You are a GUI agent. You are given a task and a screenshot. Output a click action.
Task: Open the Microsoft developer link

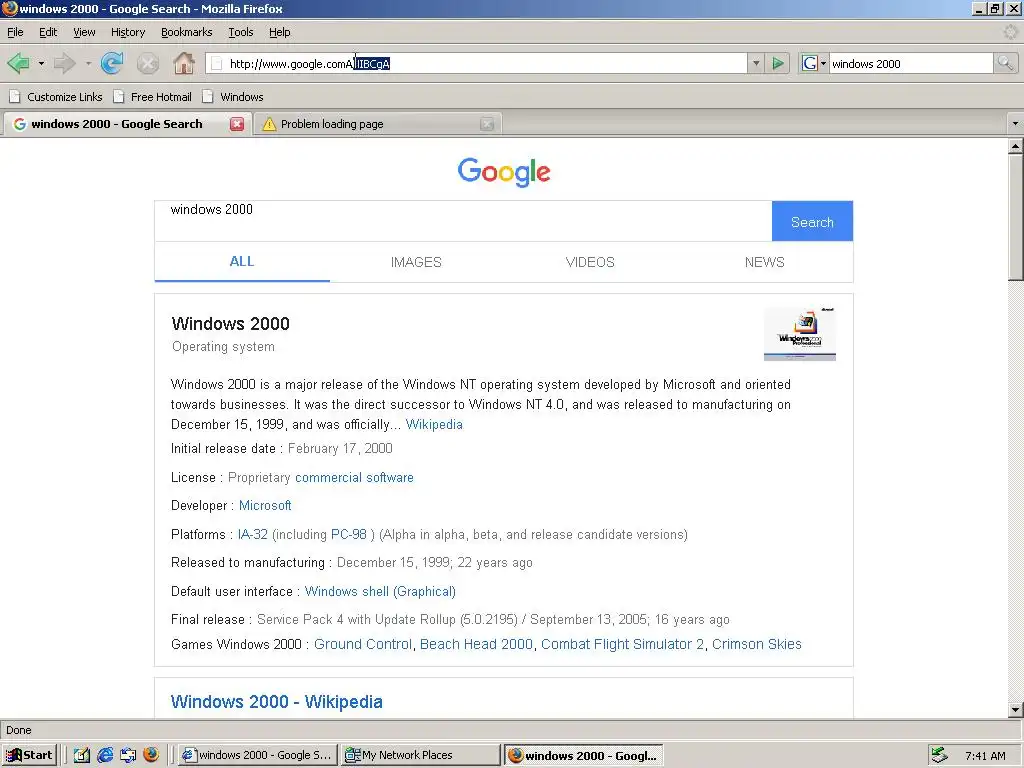pyautogui.click(x=265, y=505)
